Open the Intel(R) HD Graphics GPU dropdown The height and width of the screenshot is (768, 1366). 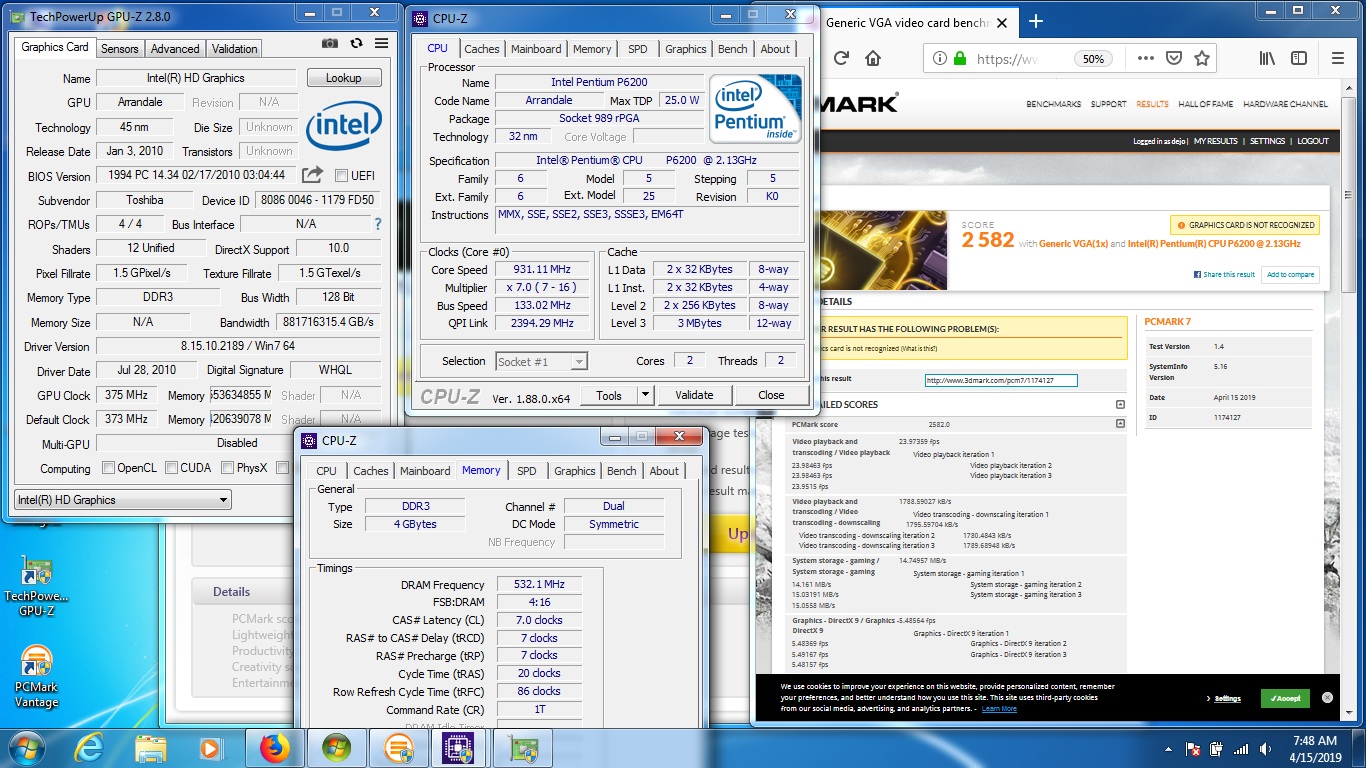[122, 500]
